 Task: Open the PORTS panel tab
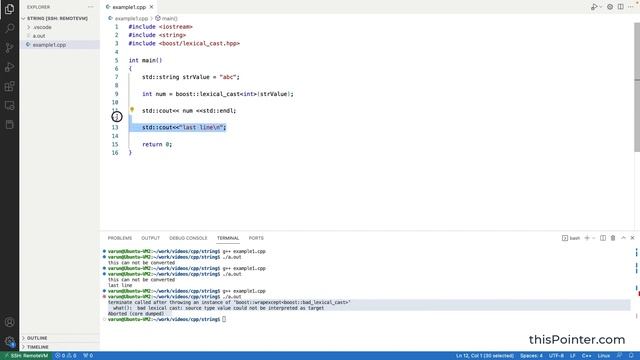[x=256, y=238]
